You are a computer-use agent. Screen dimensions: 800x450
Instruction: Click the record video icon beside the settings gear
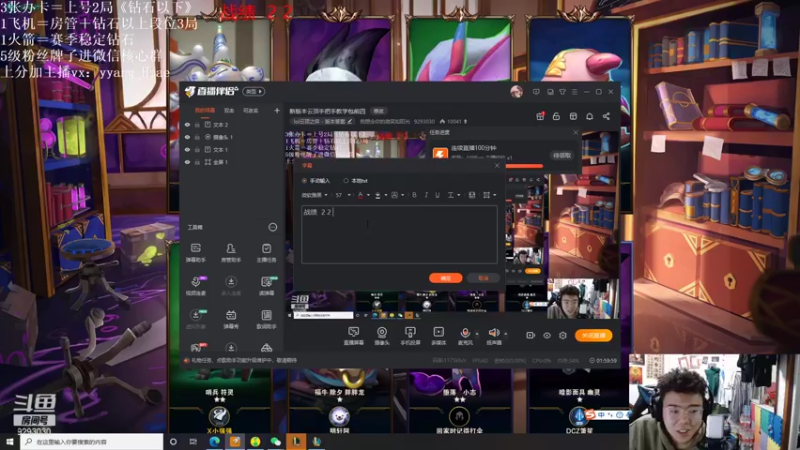pyautogui.click(x=531, y=335)
